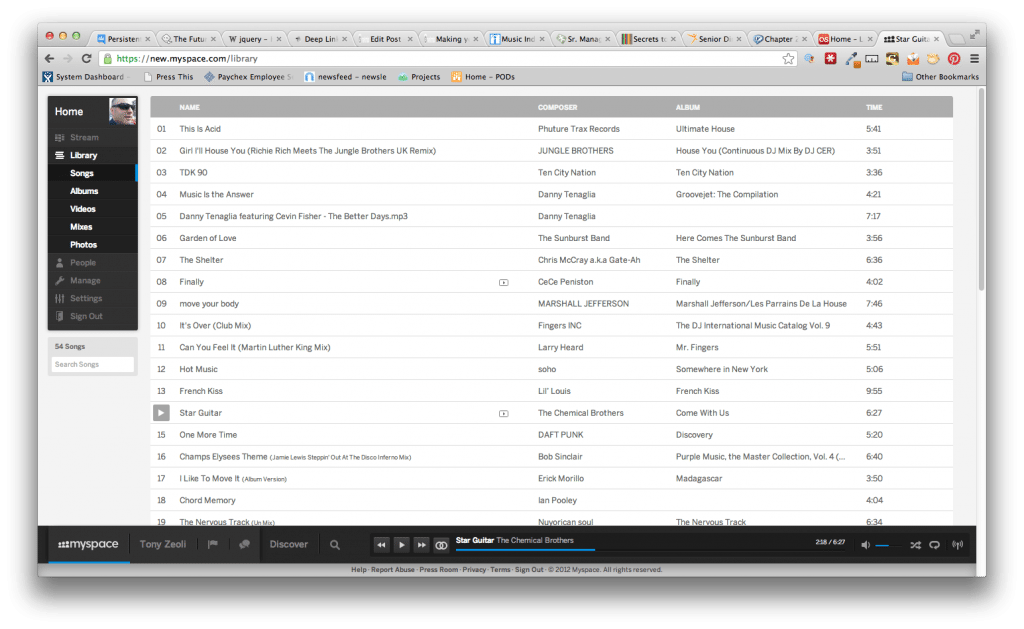Click the eyedropper color picker extension

(851, 59)
